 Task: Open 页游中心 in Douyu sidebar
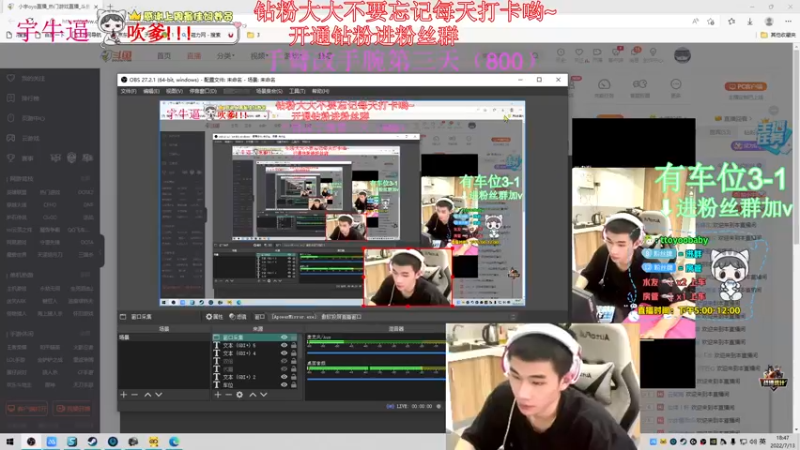pyautogui.click(x=33, y=118)
